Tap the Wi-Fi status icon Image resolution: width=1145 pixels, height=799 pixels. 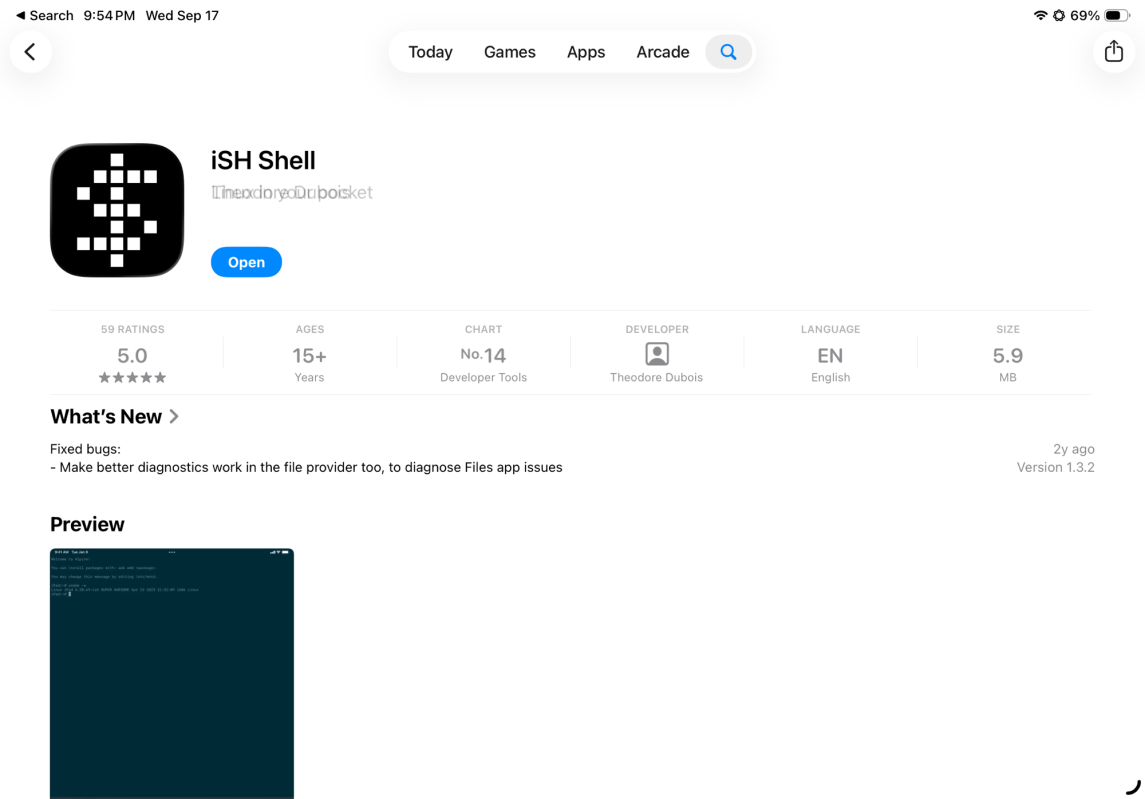pos(1041,15)
